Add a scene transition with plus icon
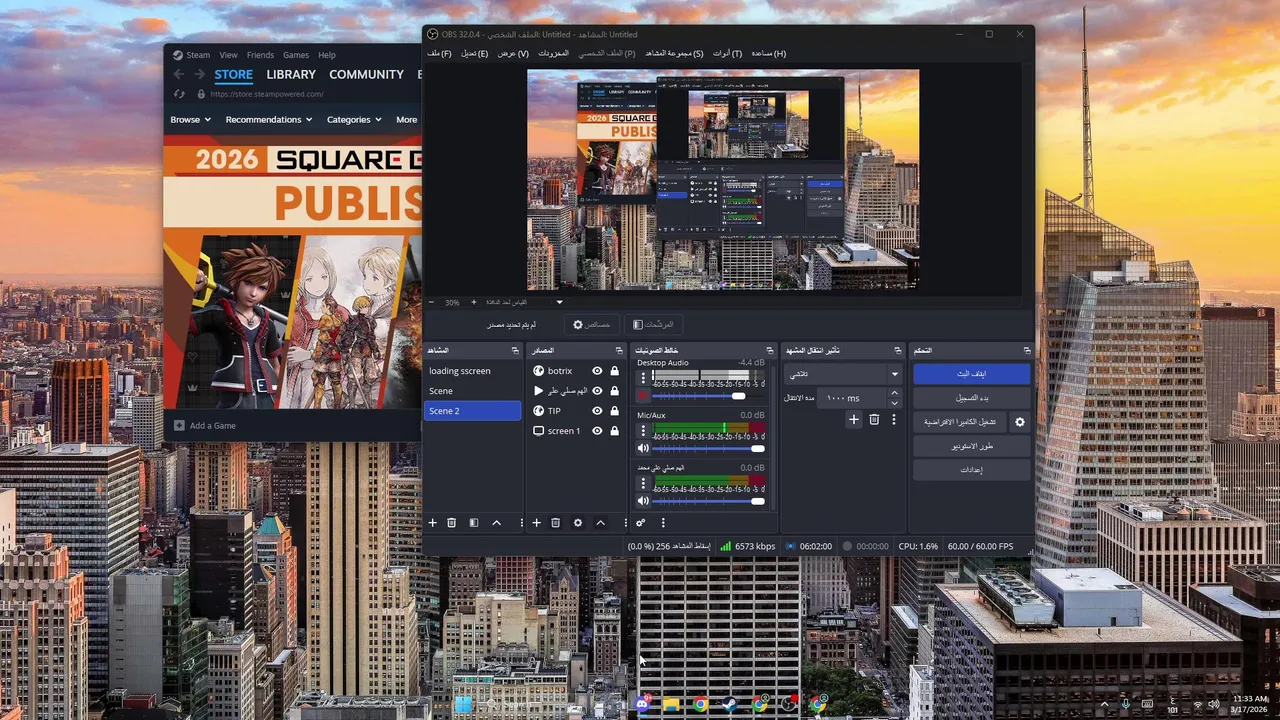The width and height of the screenshot is (1280, 720). [x=854, y=420]
